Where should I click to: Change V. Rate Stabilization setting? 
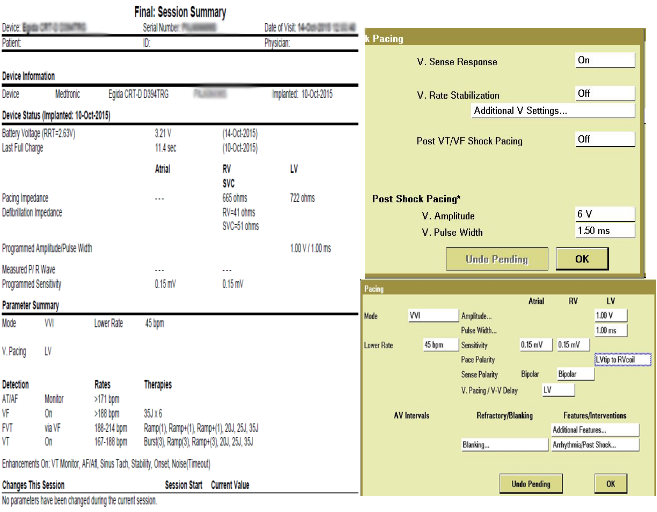tap(605, 93)
